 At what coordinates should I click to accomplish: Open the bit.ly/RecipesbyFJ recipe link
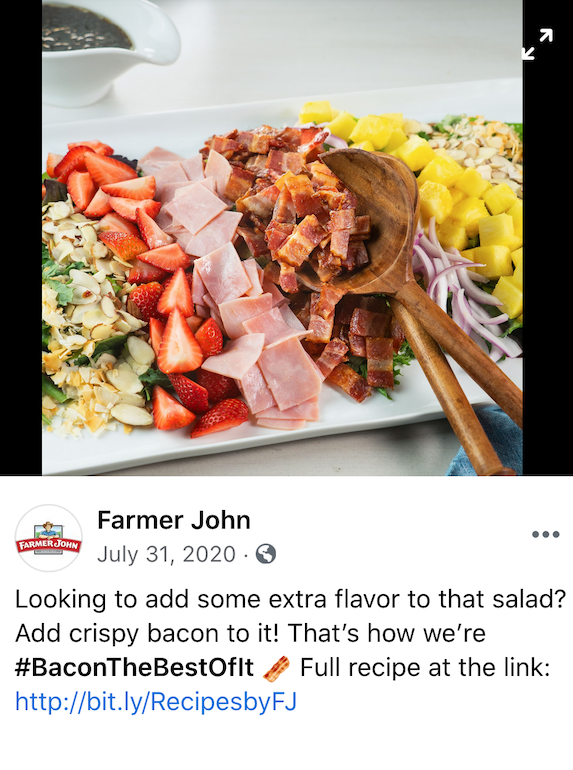(x=156, y=702)
